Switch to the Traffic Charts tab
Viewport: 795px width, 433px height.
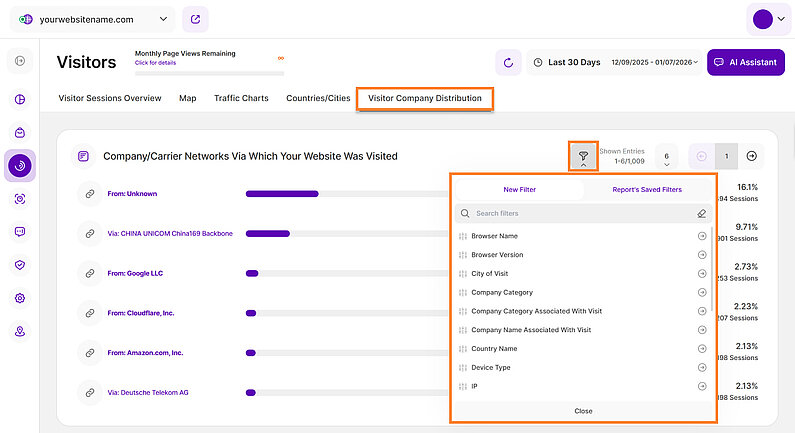tap(241, 98)
